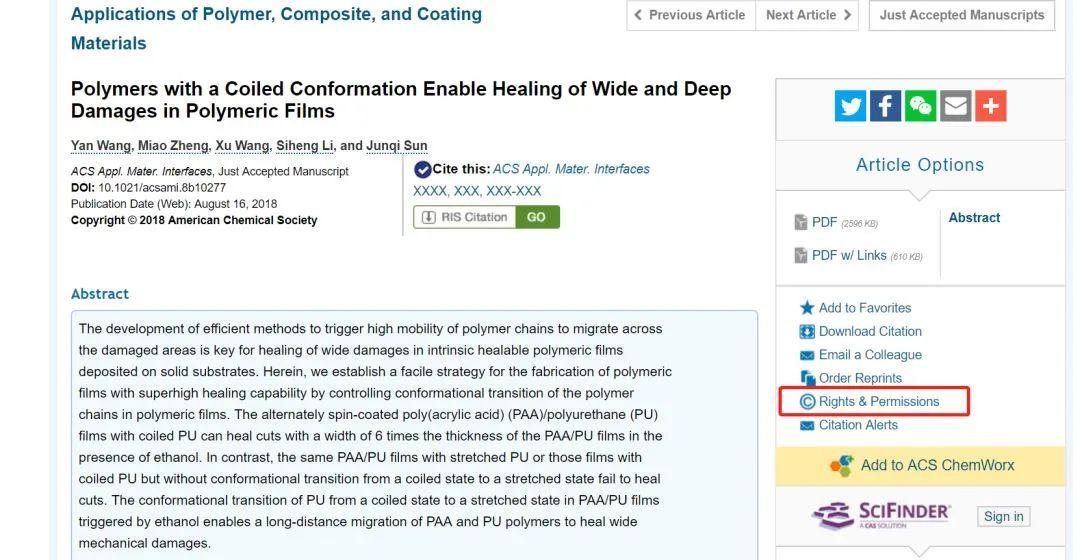Open PDF w/ Links version
Screen dimensions: 1080x560
tap(848, 255)
